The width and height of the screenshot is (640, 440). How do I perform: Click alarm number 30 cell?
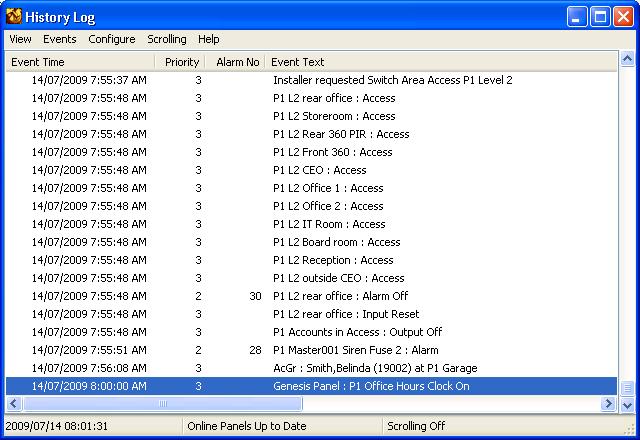click(x=255, y=296)
